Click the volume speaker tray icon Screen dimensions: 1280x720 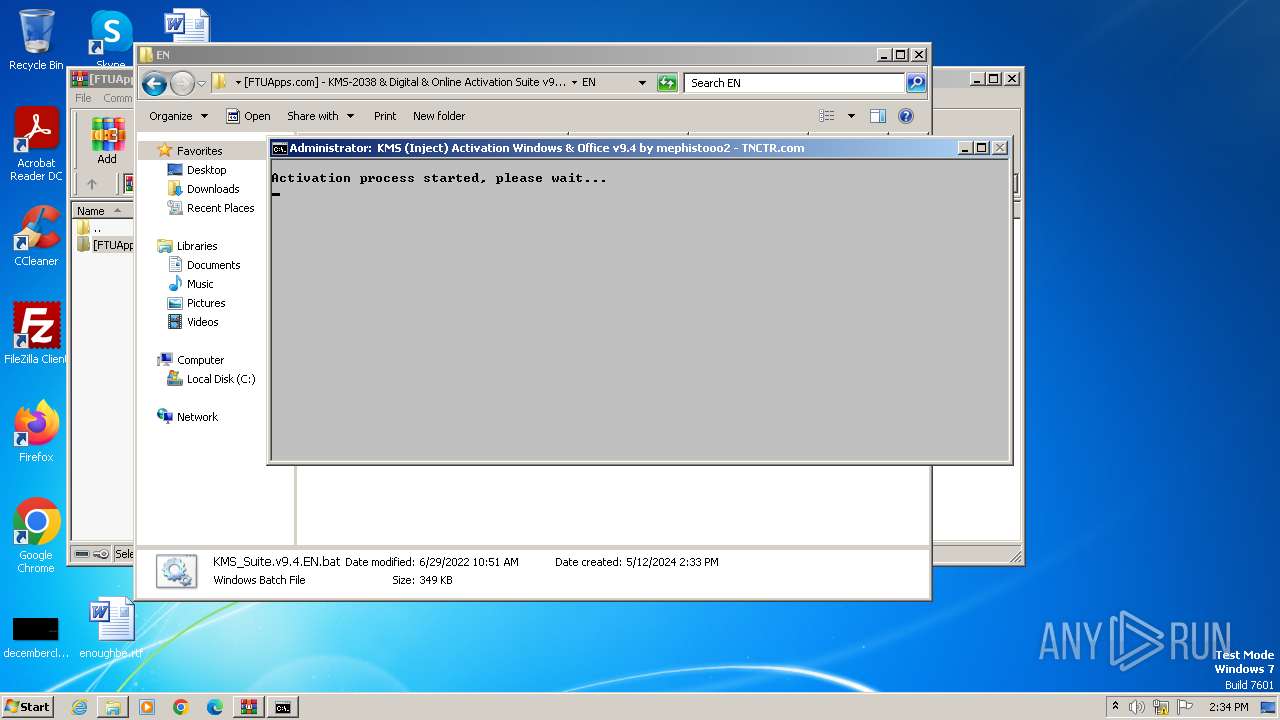tap(1137, 707)
